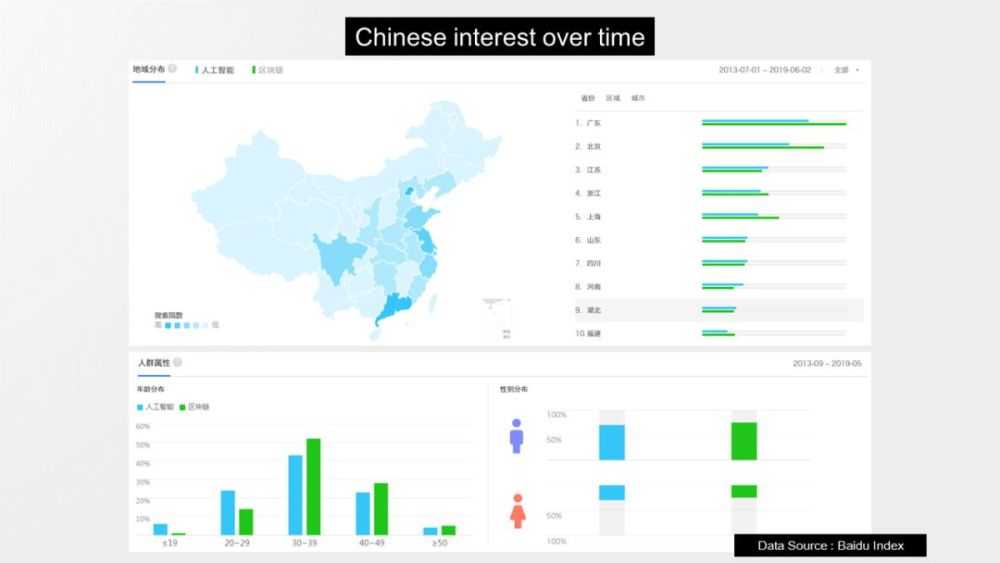Viewport: 1000px width, 563px height.
Task: Select the 人群属性 tab
Action: click(x=154, y=363)
